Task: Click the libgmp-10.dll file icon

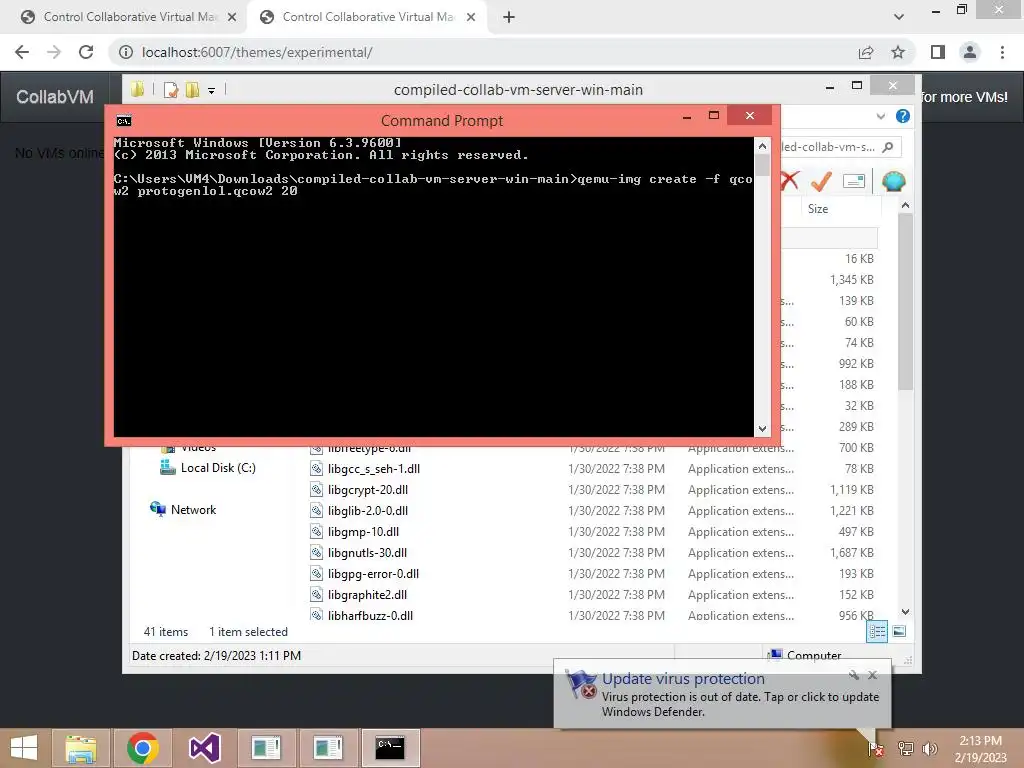Action: point(316,532)
